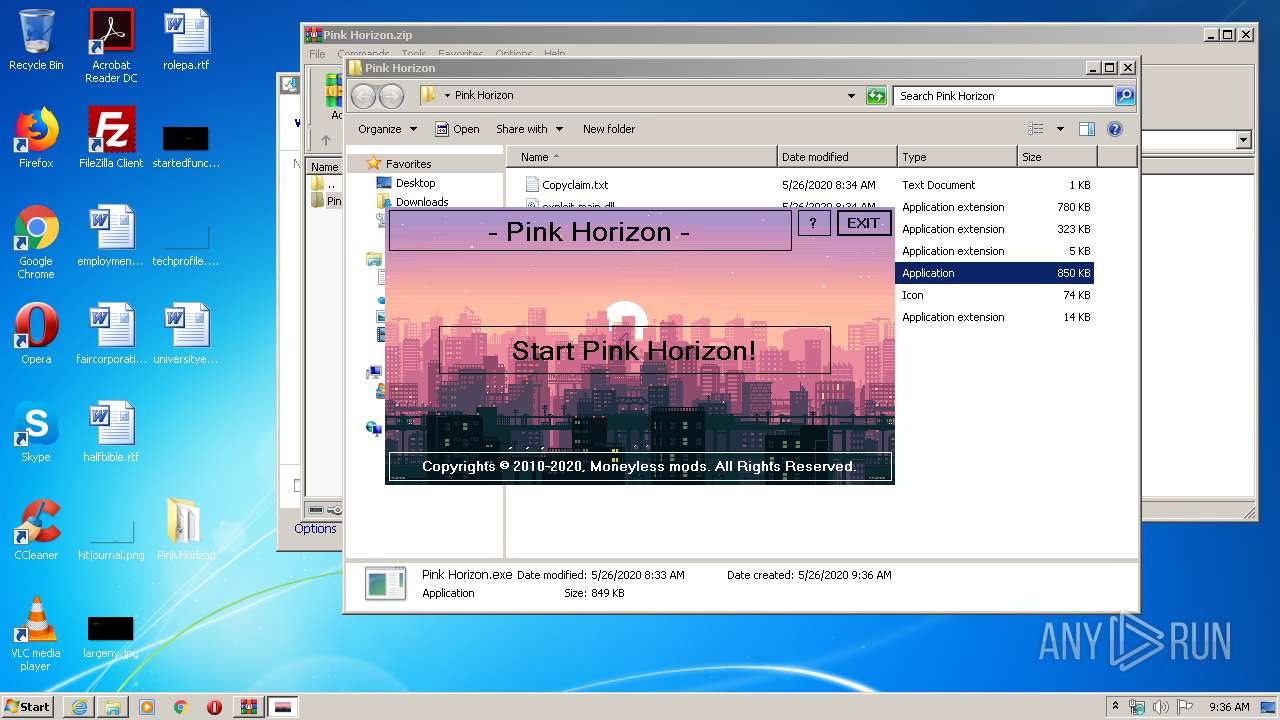The height and width of the screenshot is (720, 1280).
Task: Open the Google Chrome desktop shortcut
Action: [36, 242]
